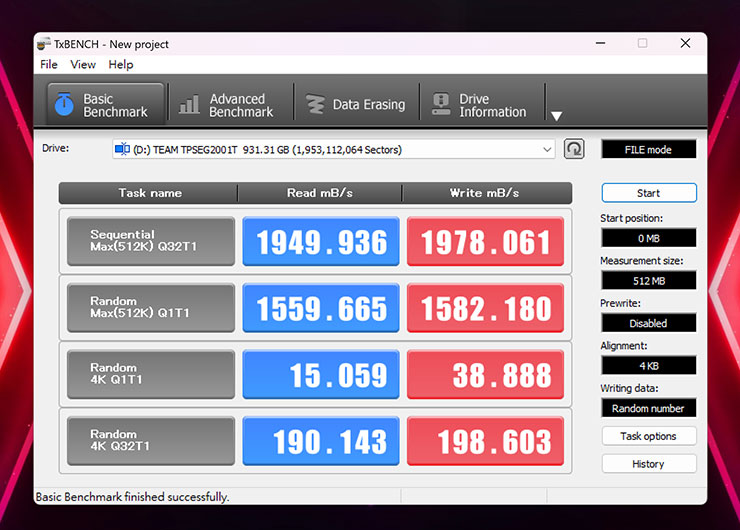Start the benchmark
The image size is (740, 530).
pos(649,193)
